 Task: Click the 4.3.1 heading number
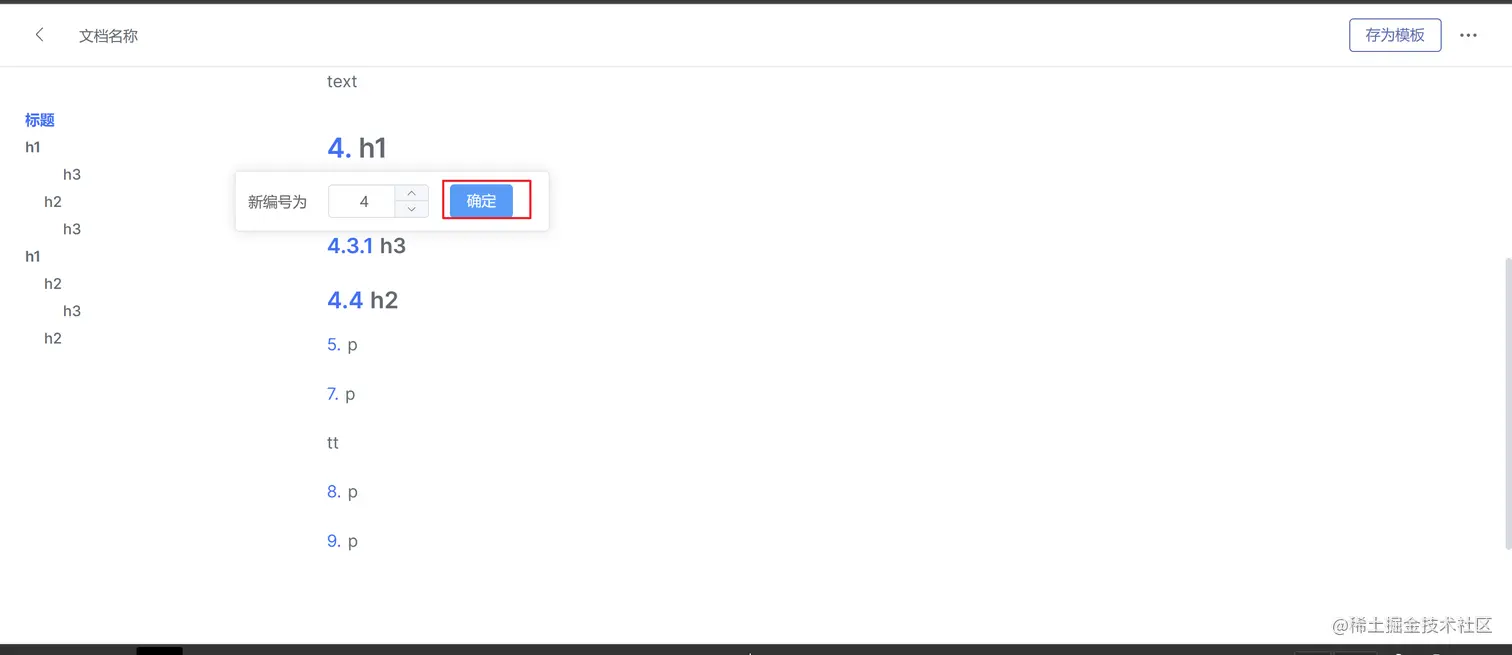350,246
